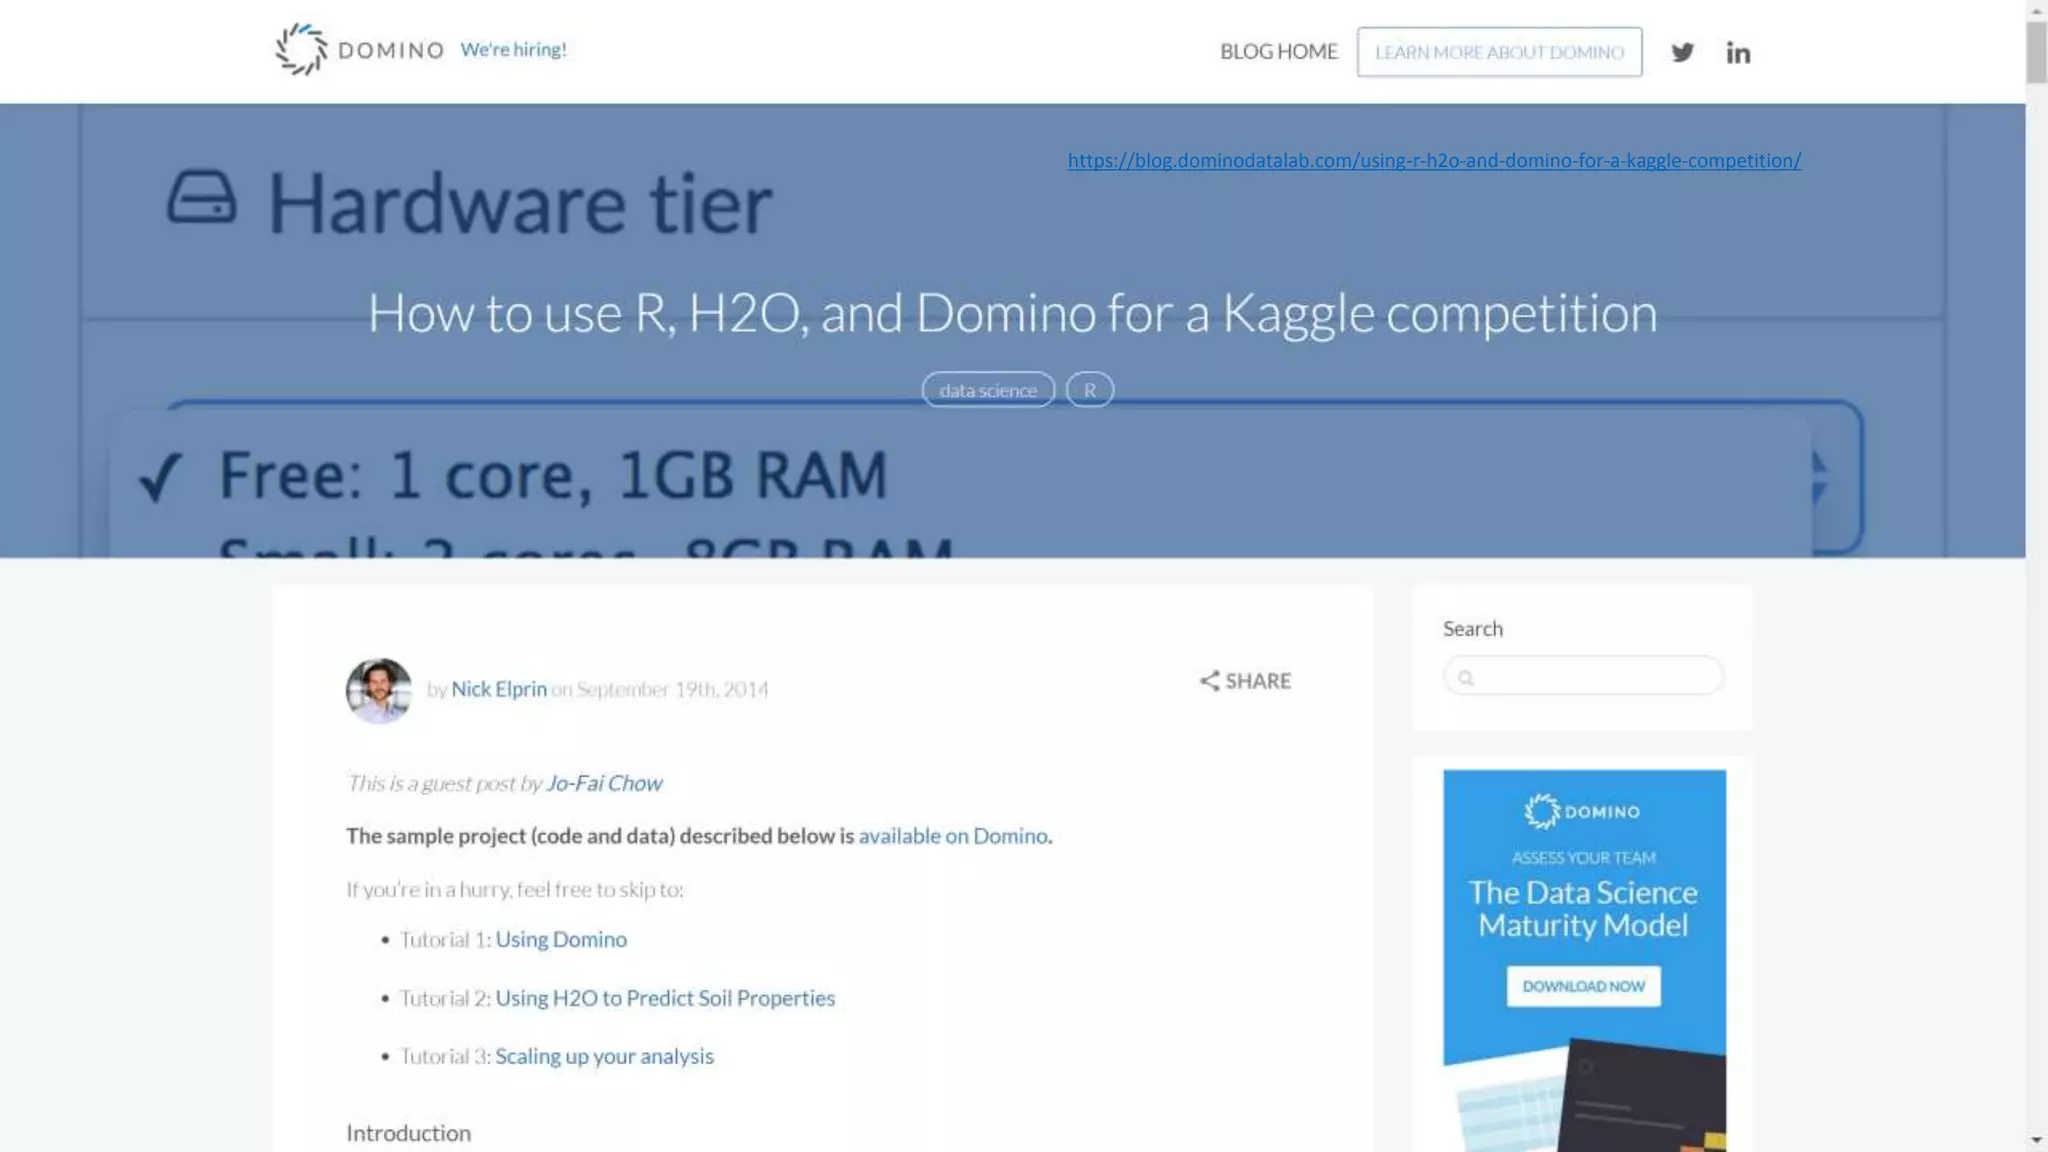Click DOWNLOAD NOW in the Maturity Model ad
The image size is (2048, 1152).
pos(1583,986)
